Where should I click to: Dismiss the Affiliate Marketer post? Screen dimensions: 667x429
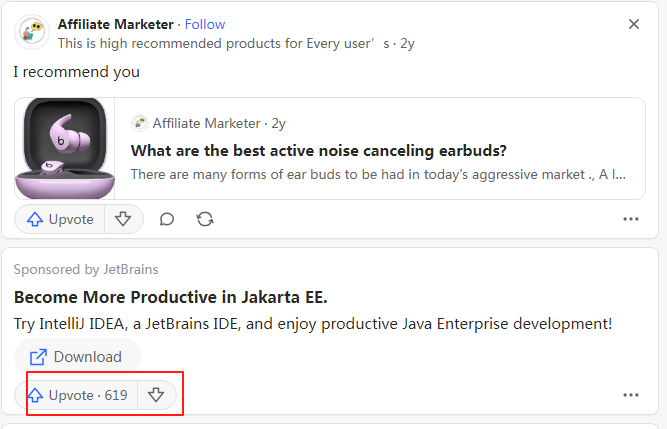coord(633,24)
